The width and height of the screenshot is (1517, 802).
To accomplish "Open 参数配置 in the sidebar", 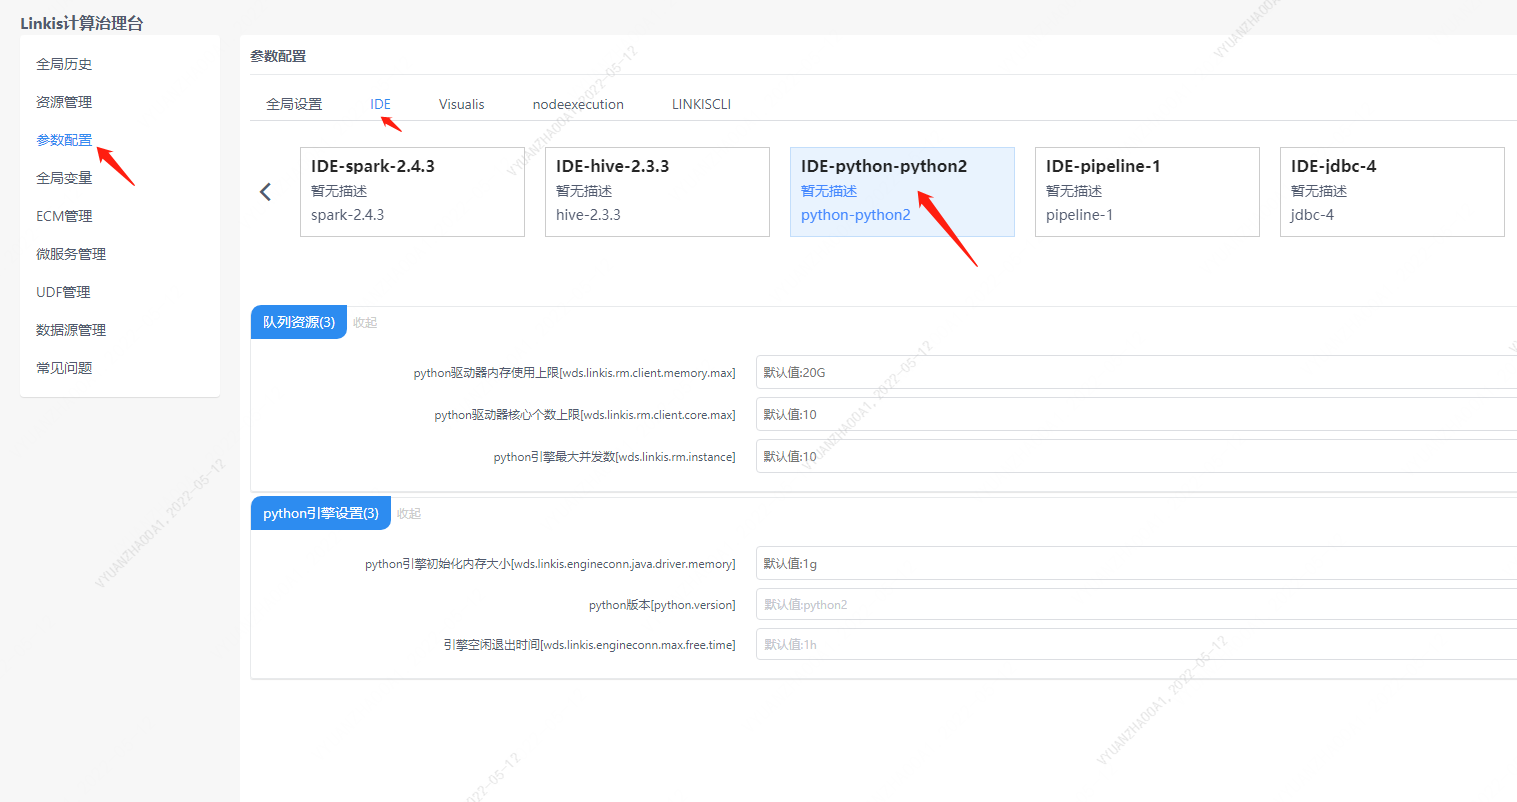I will pos(64,139).
